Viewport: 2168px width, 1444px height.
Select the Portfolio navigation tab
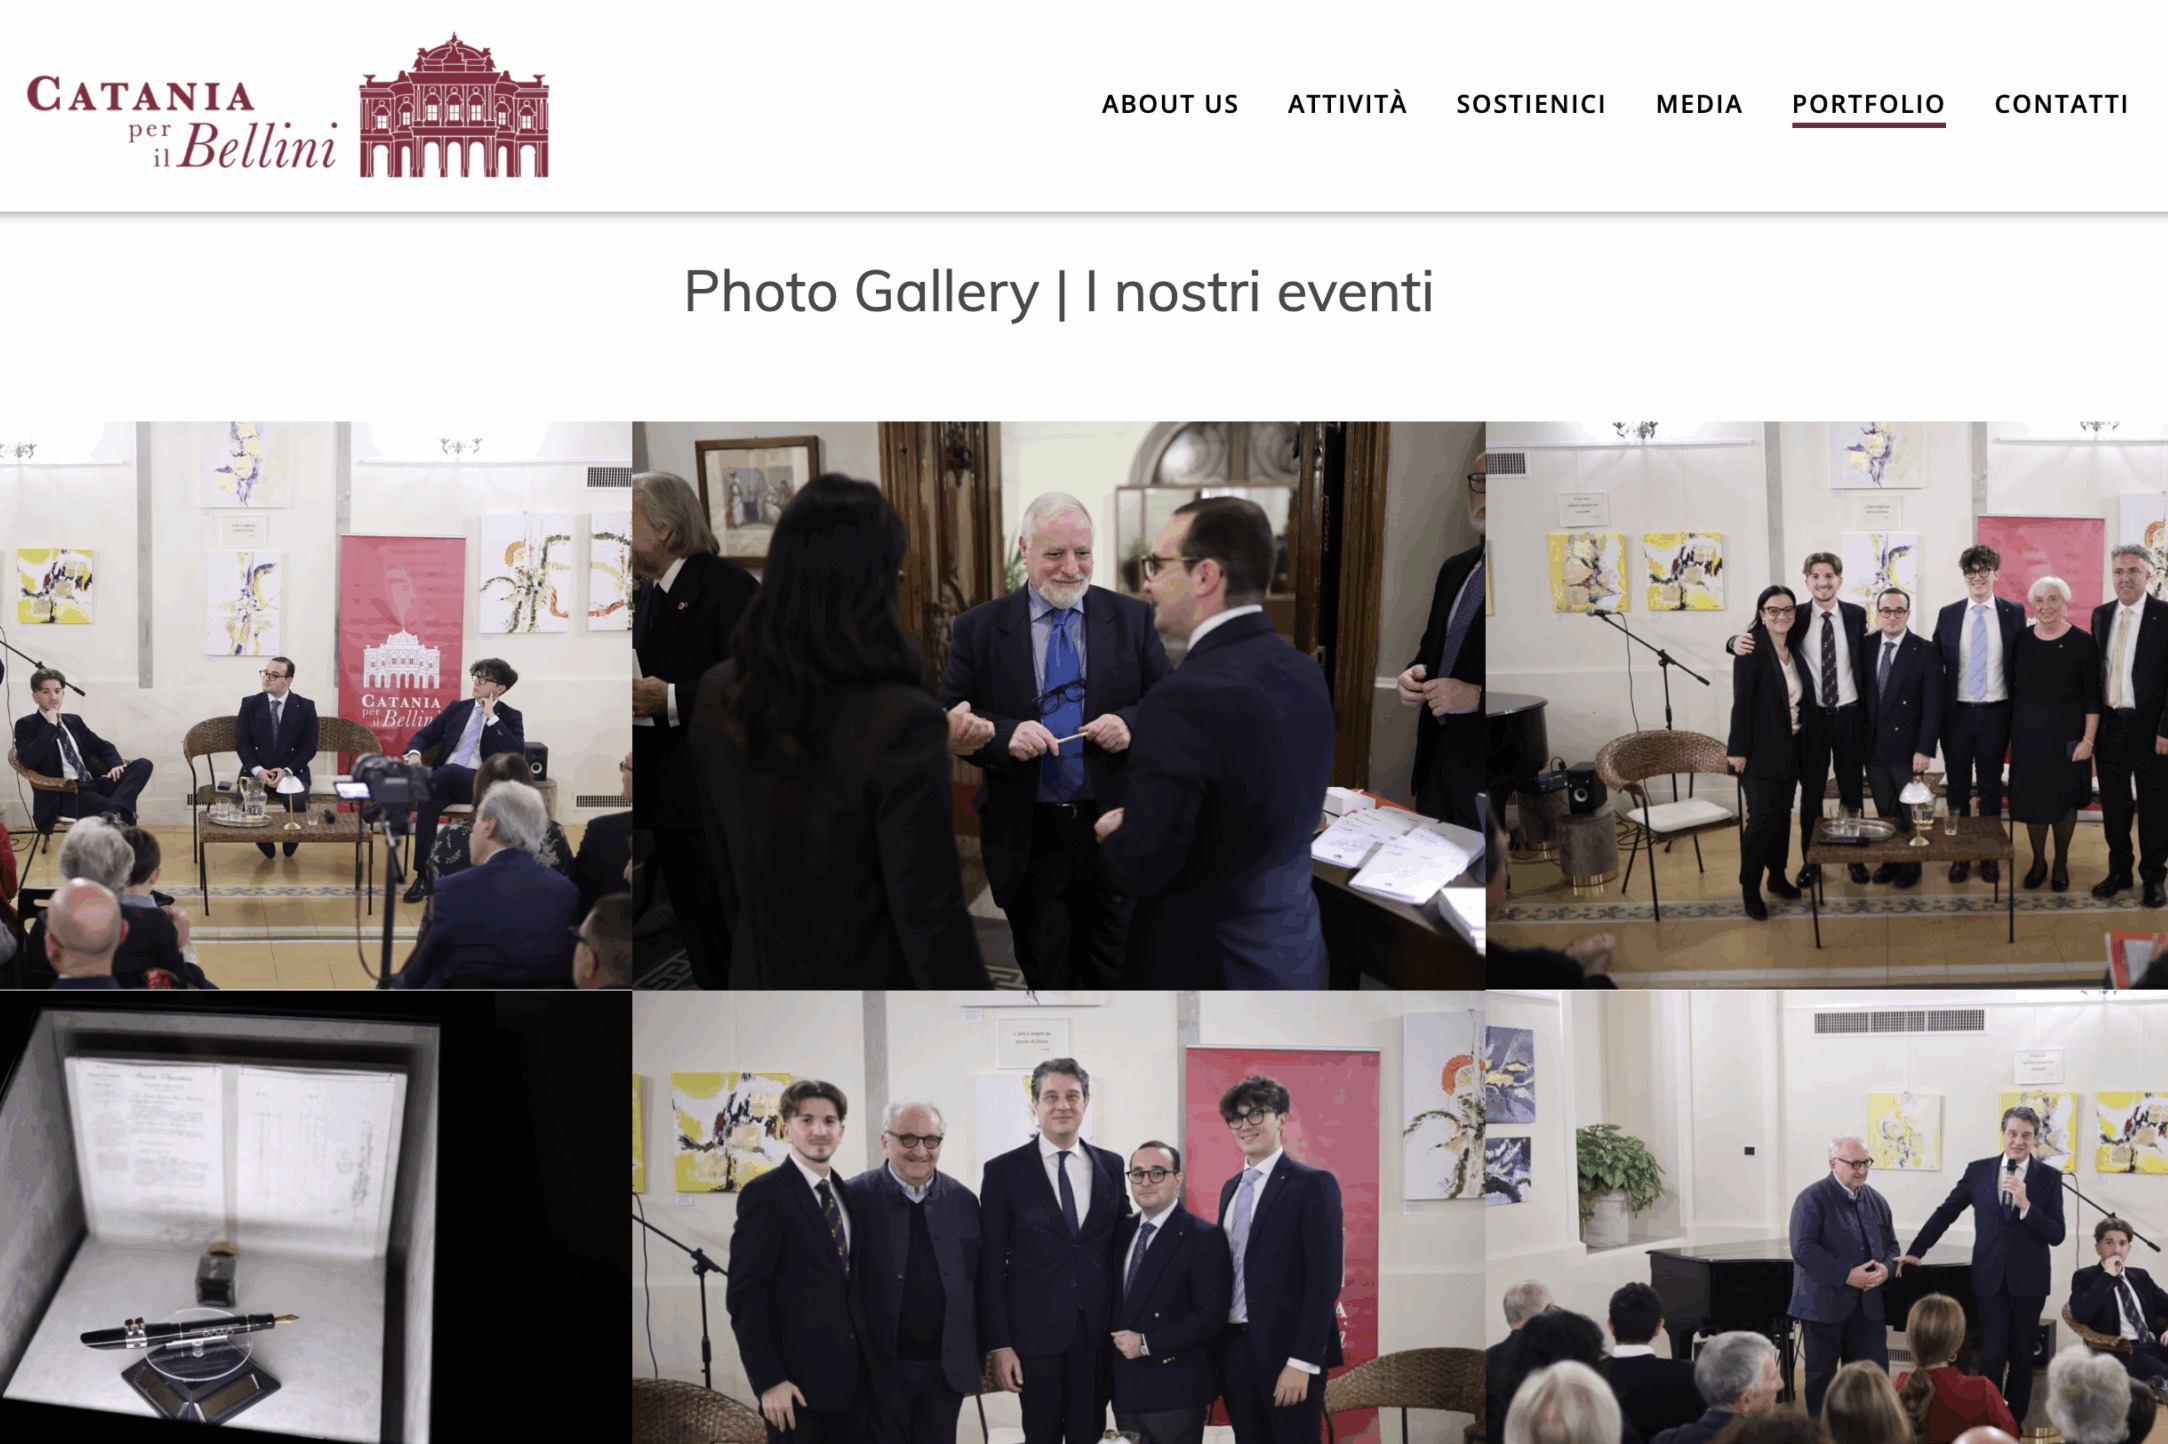point(1868,104)
